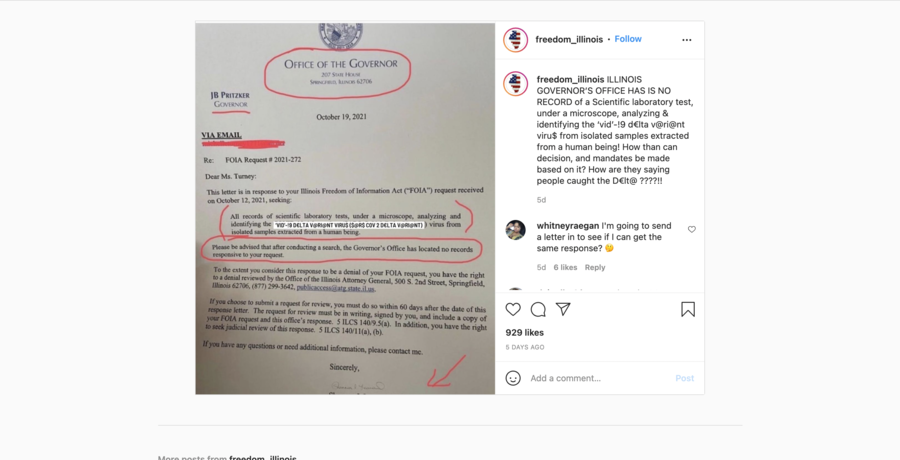The height and width of the screenshot is (460, 900).
Task: Click freedom_illinois avatar beside the caption
Action: point(515,84)
